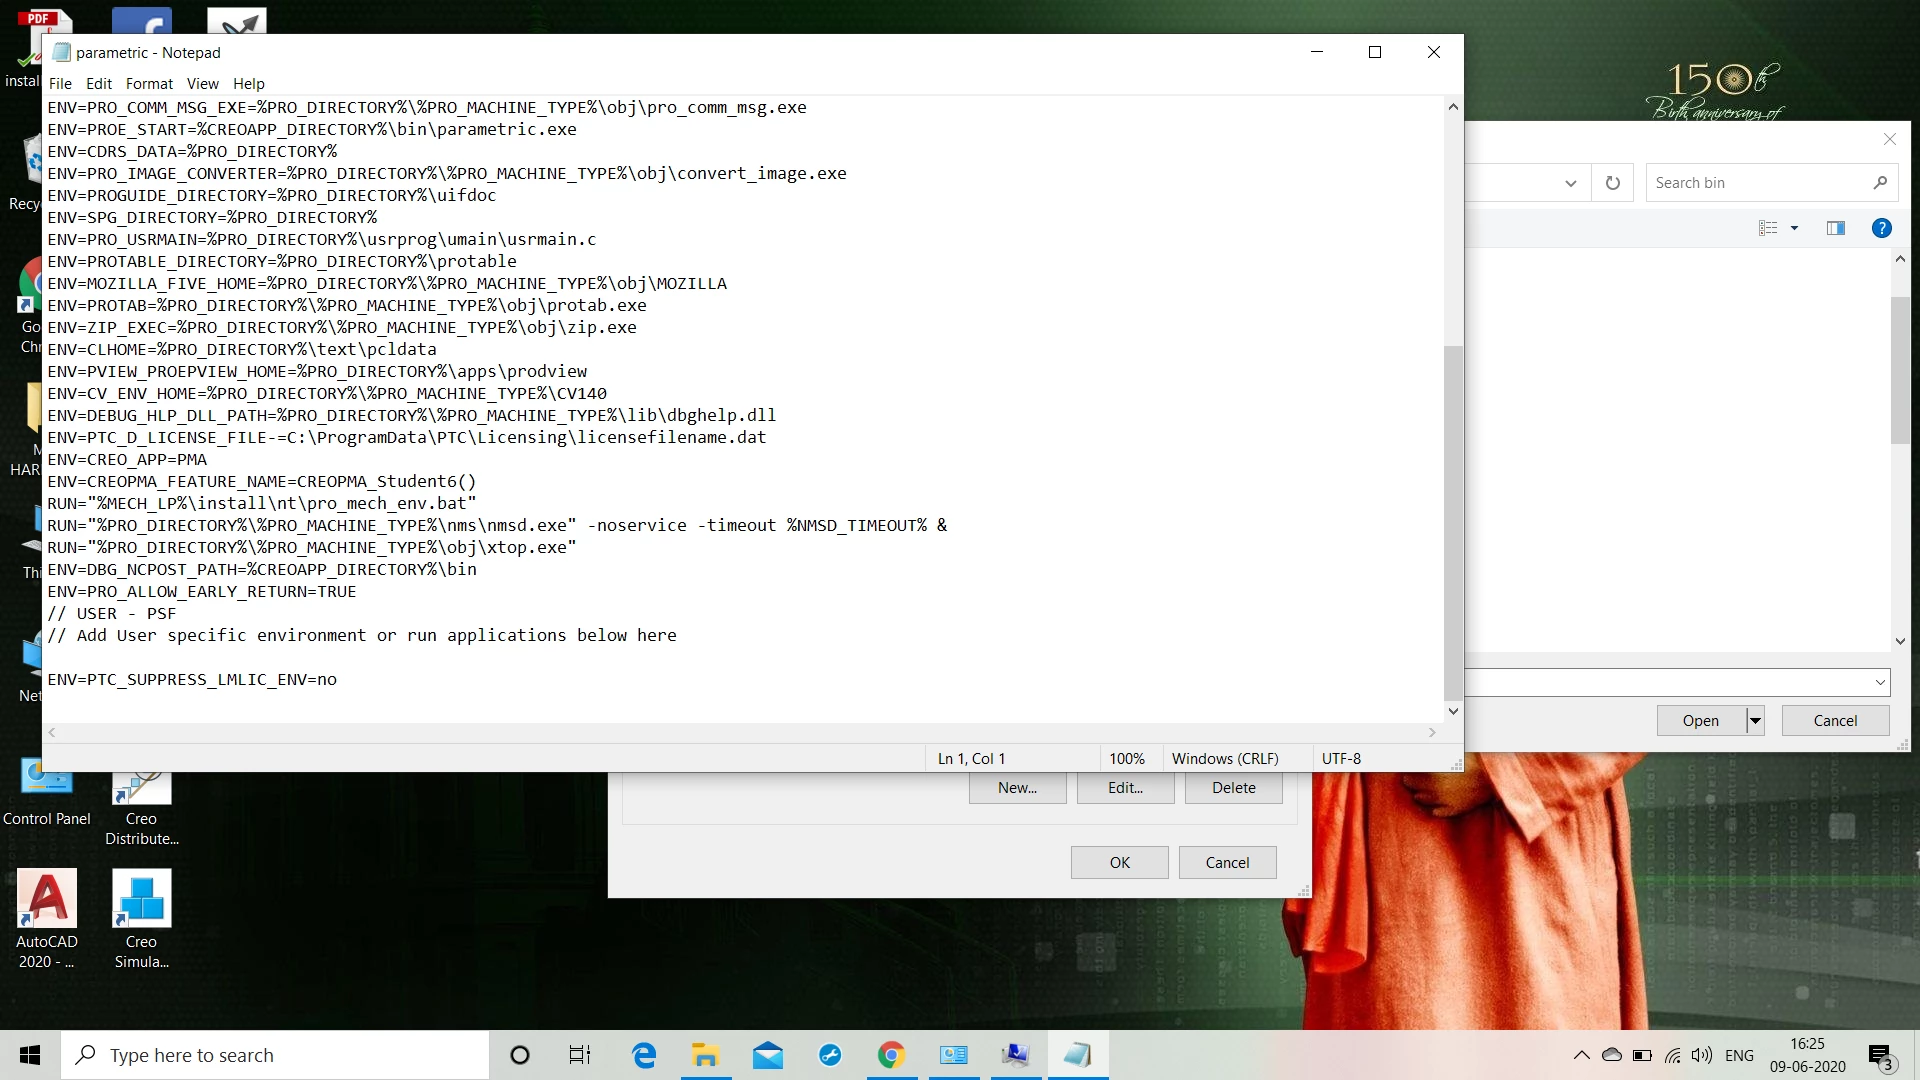Screen dimensions: 1920x1080
Task: Open Google Chrome from the taskbar
Action: pos(891,1055)
